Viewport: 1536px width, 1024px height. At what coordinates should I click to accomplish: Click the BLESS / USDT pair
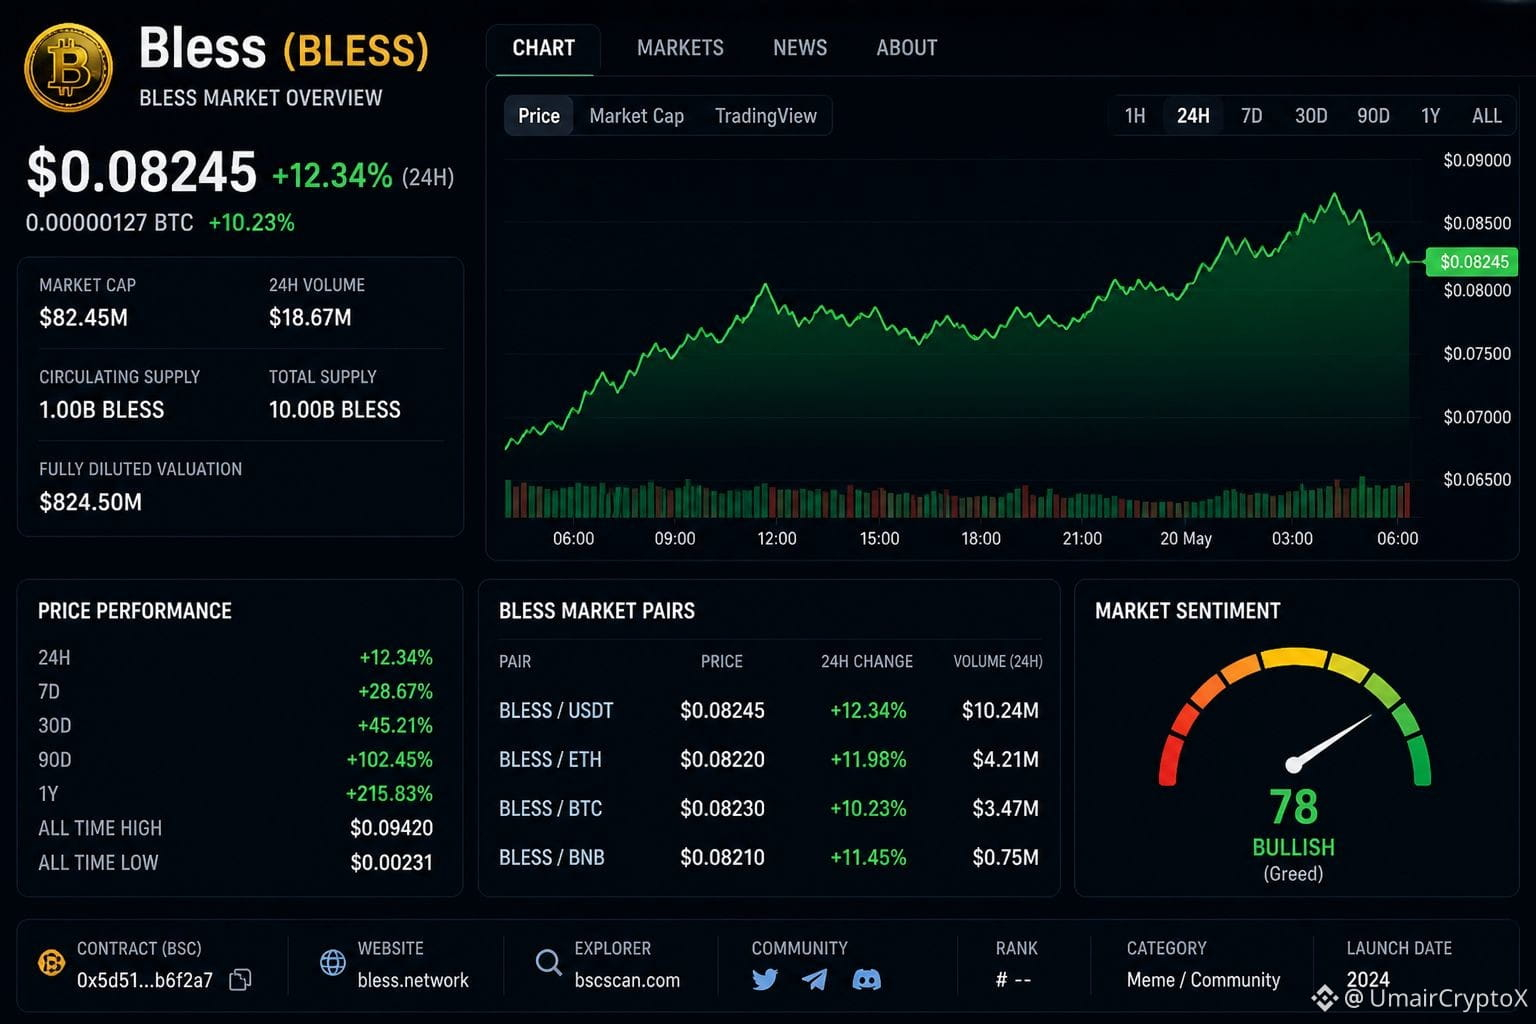(556, 711)
